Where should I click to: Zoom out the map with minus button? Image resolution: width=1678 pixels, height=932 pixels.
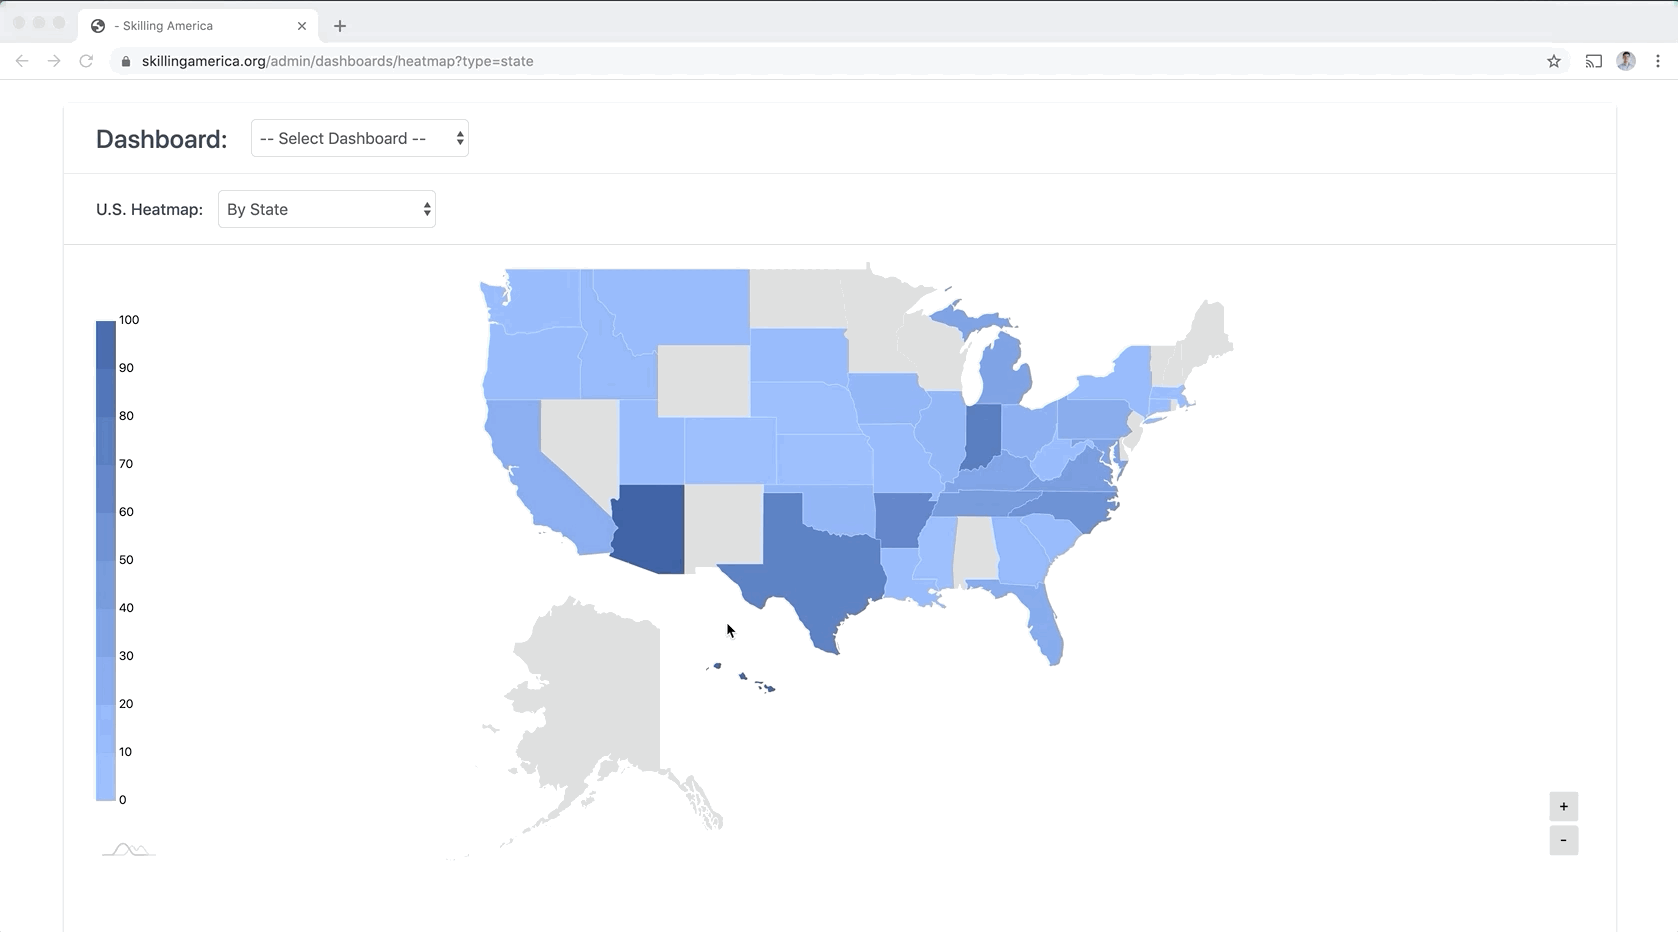pos(1564,841)
